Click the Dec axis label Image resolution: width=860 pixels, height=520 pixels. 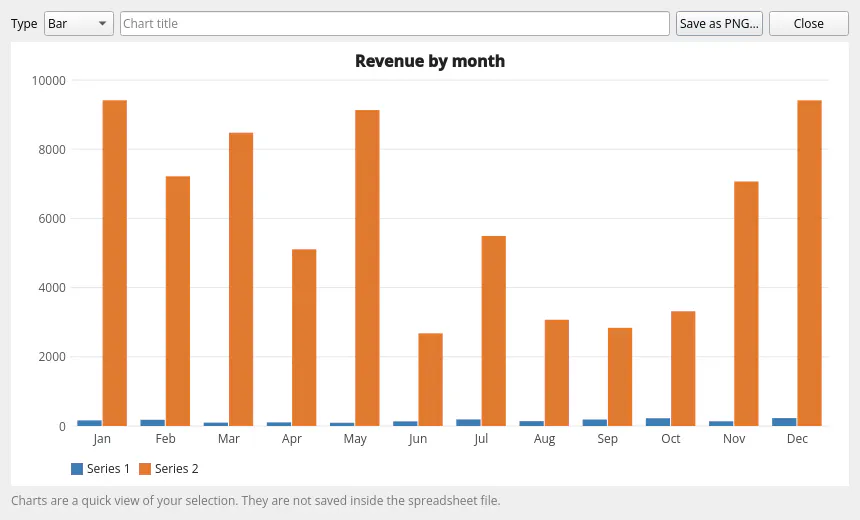point(797,439)
